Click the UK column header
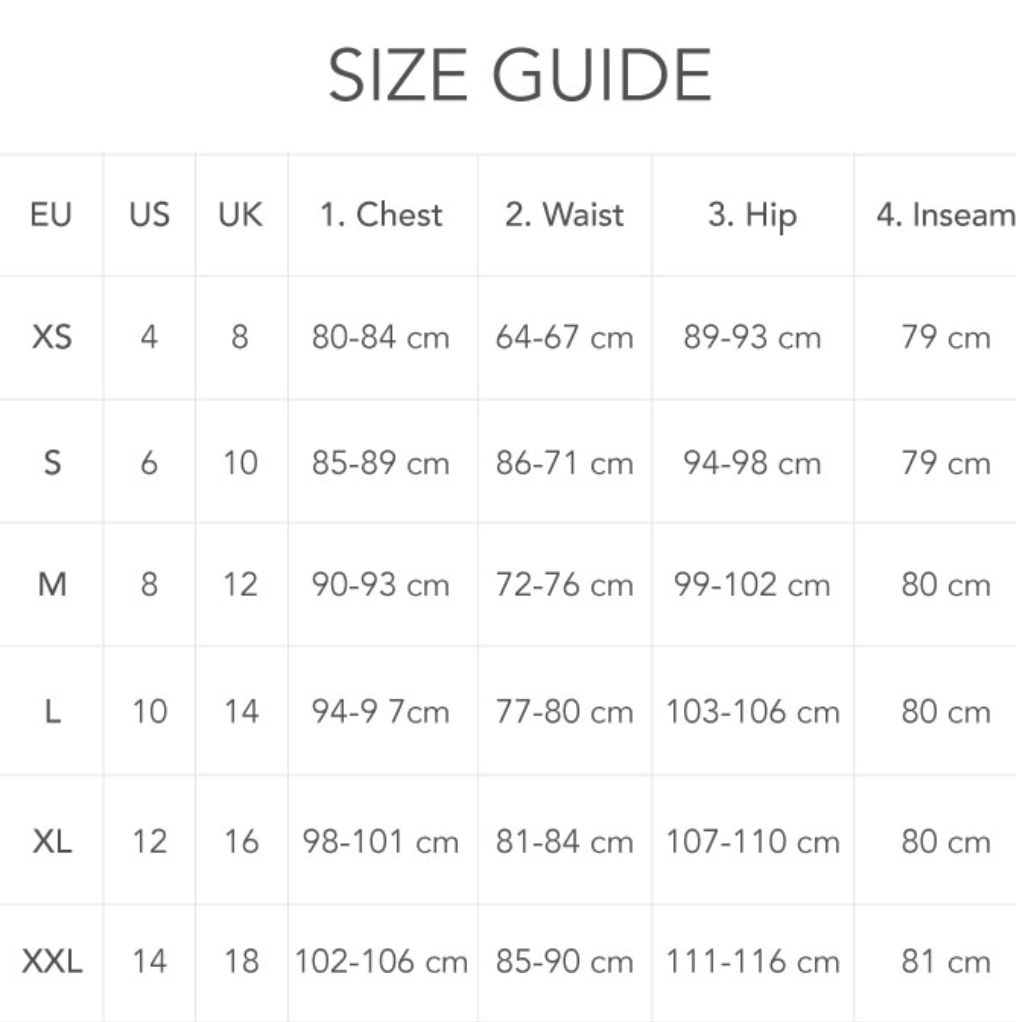Image resolution: width=1016 pixels, height=1022 pixels. 240,214
